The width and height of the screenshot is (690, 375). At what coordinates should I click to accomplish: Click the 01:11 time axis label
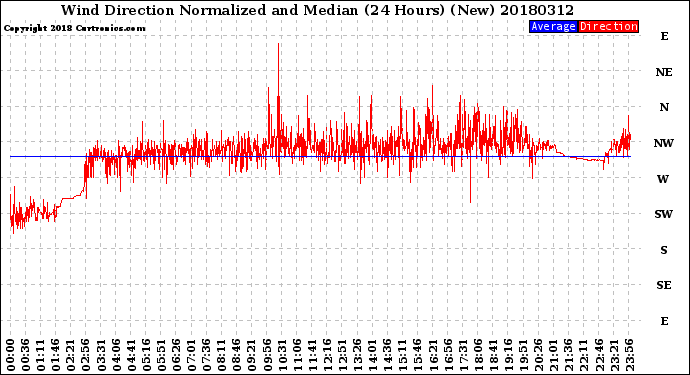pos(41,355)
